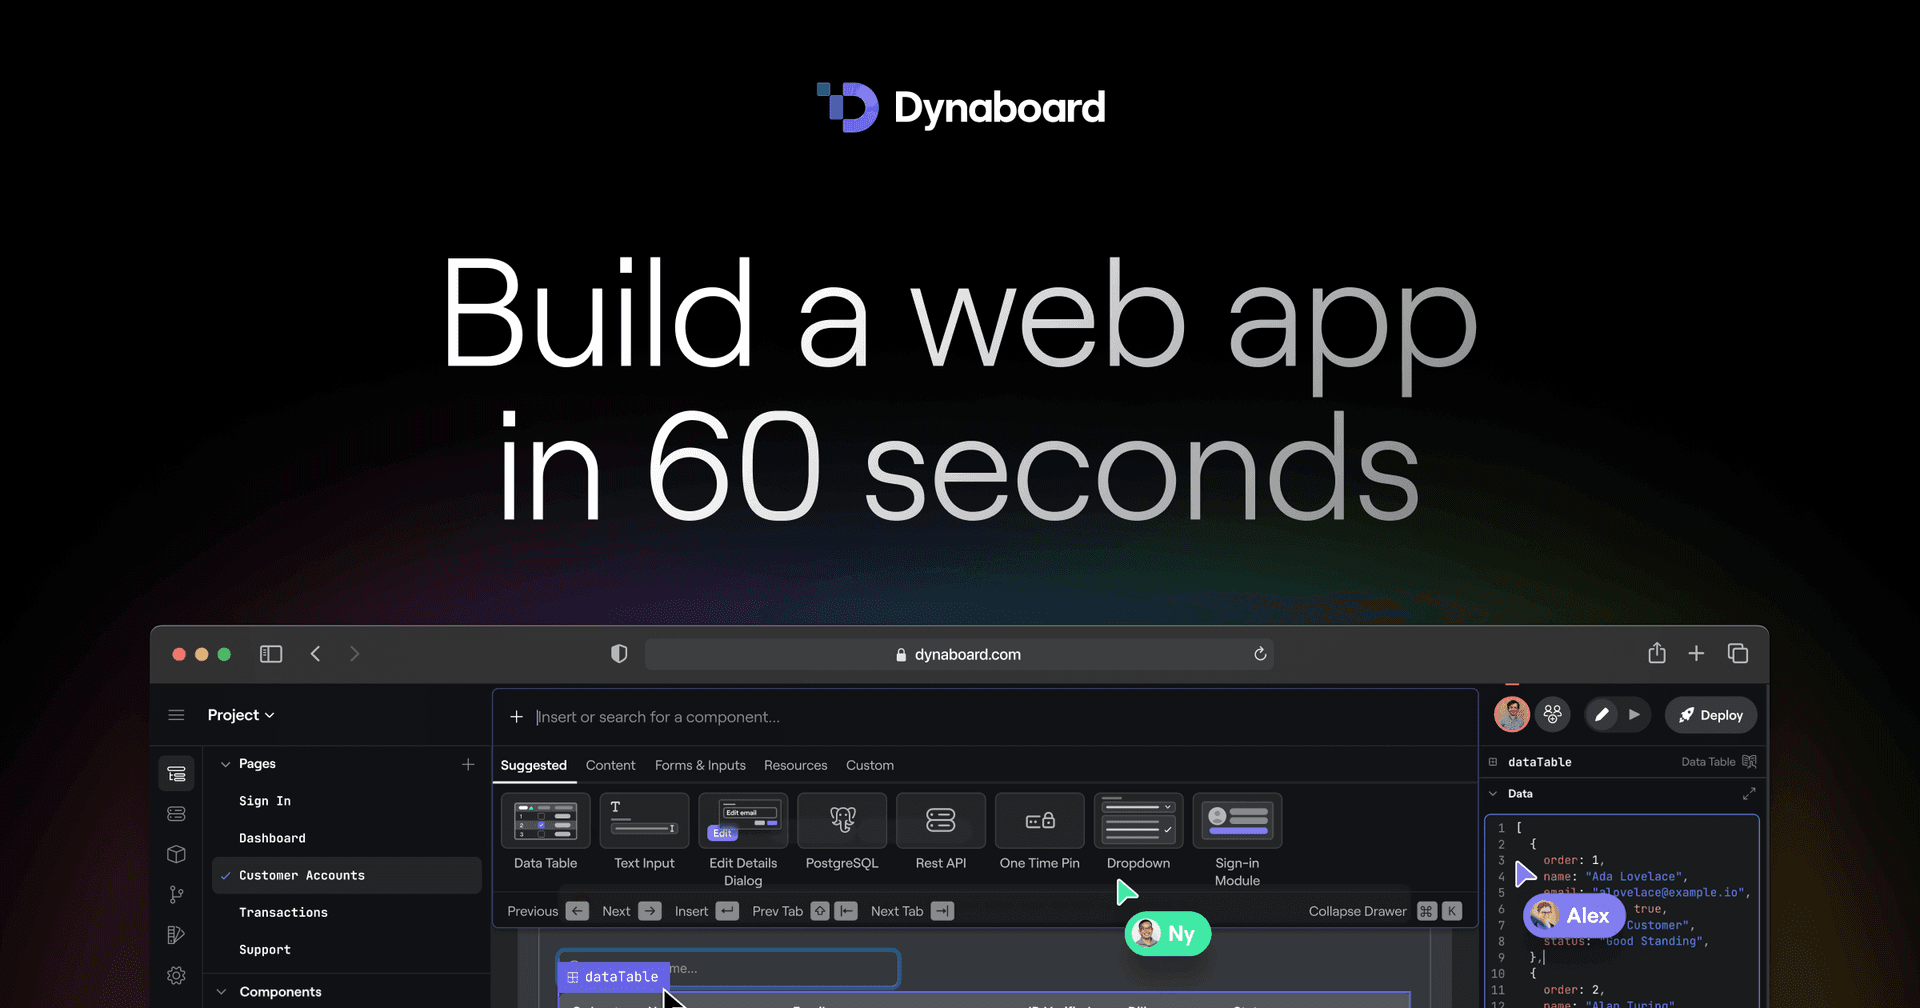Toggle the checkmark on Customer Accounts page

[x=226, y=874]
